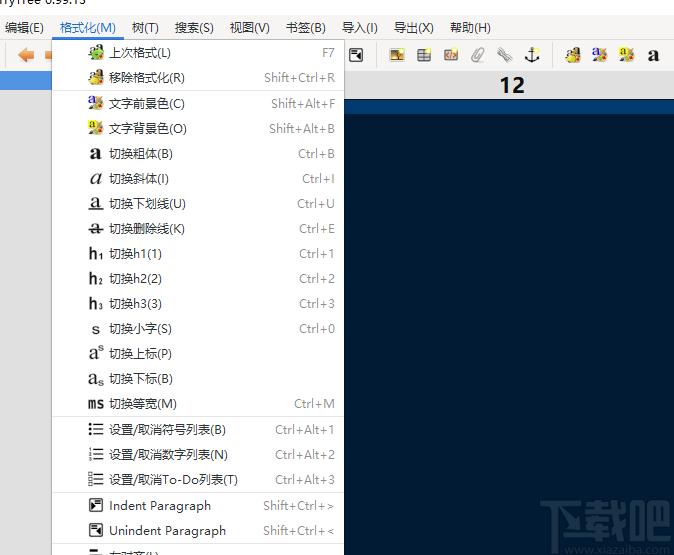
Task: Open the 编辑(E) menu
Action: click(24, 28)
